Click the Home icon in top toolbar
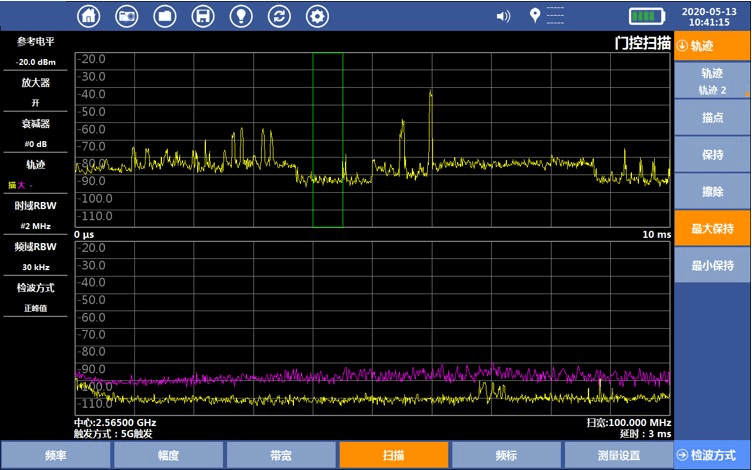 89,16
